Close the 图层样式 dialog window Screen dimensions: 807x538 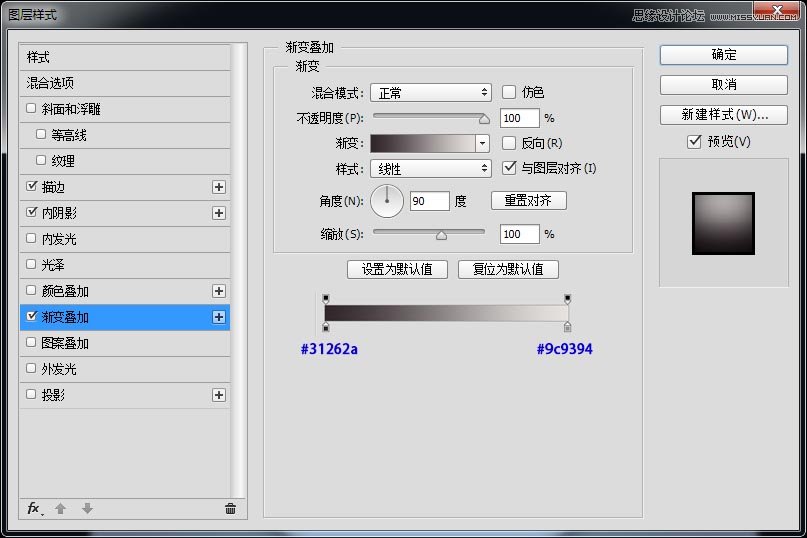(778, 10)
